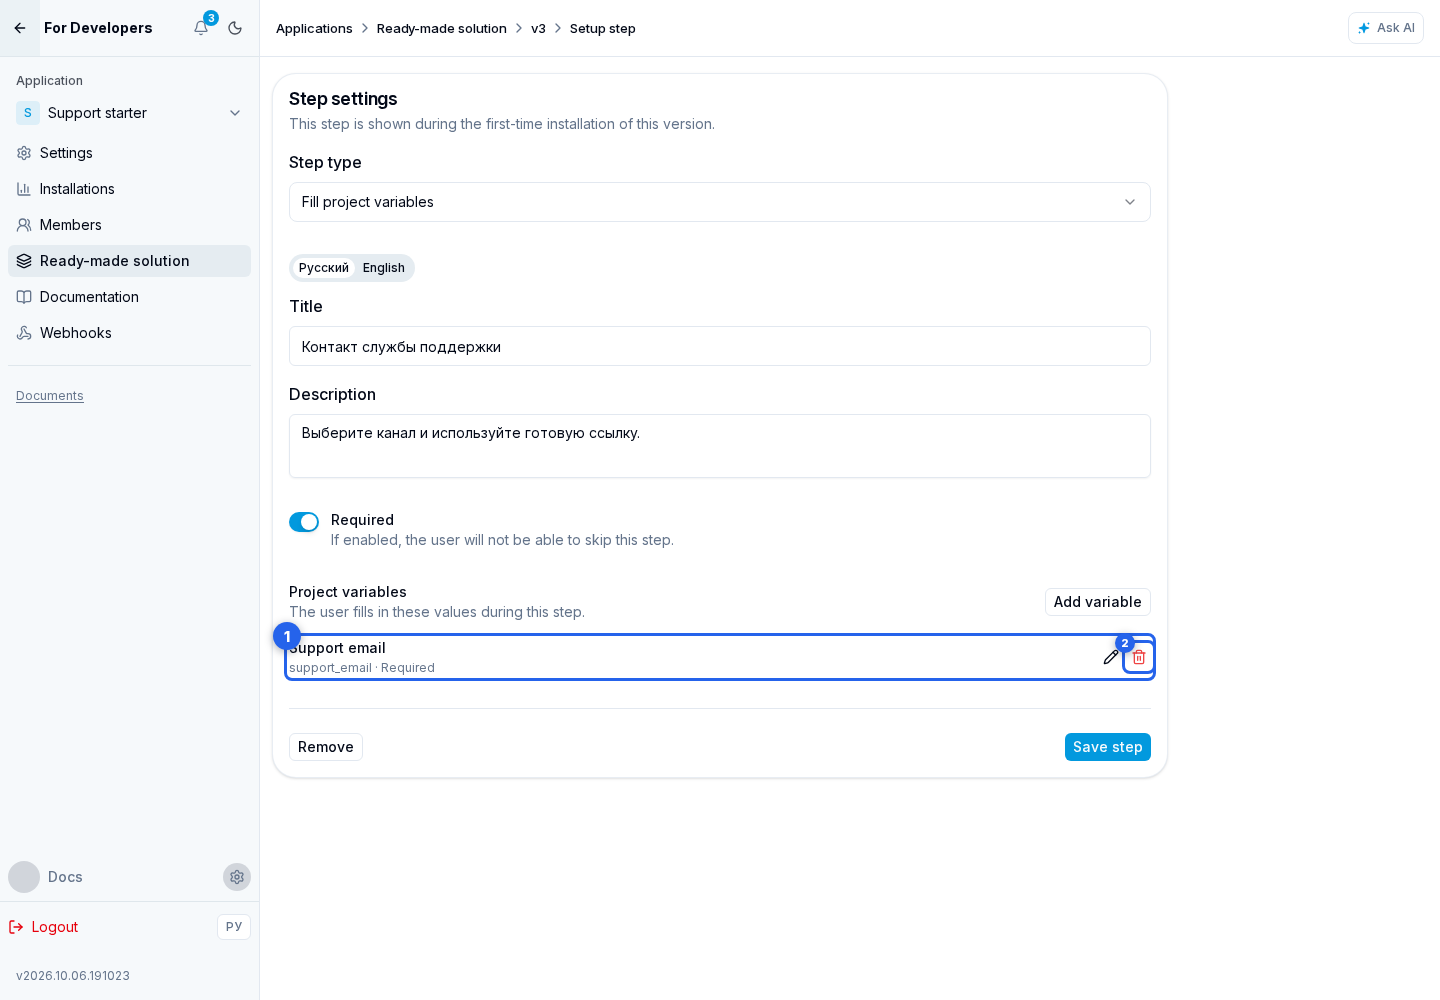Screen dimensions: 1440x1000
Task: Select Ready-made solution in sidebar
Action: pos(129,261)
